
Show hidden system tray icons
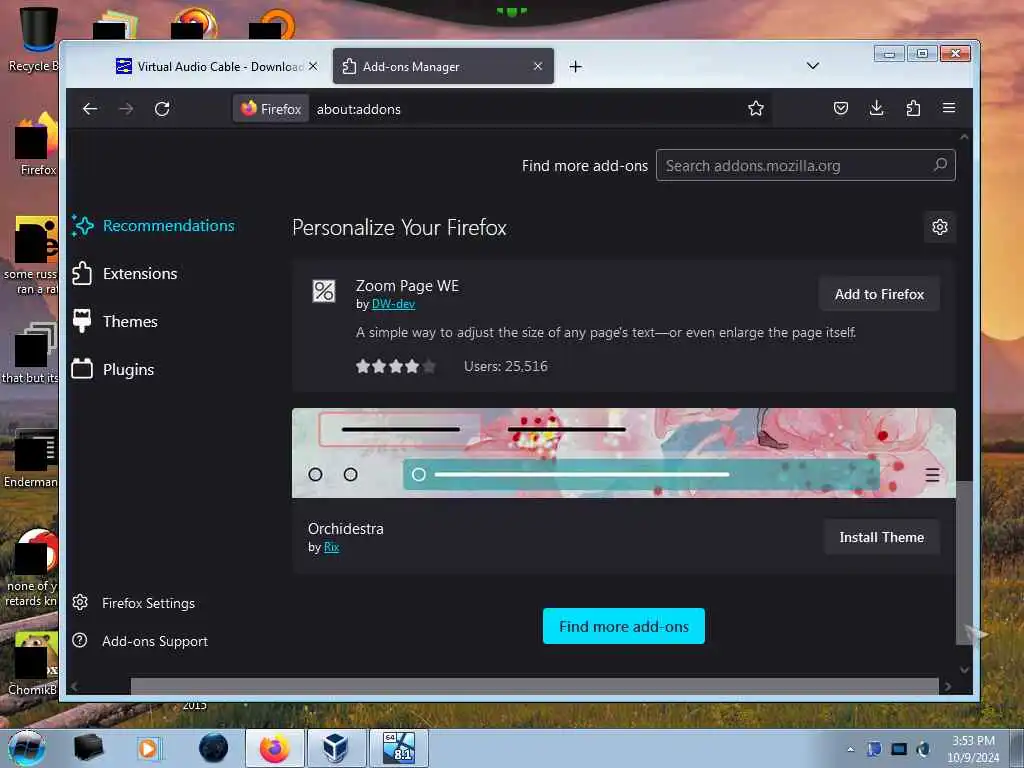coord(850,749)
